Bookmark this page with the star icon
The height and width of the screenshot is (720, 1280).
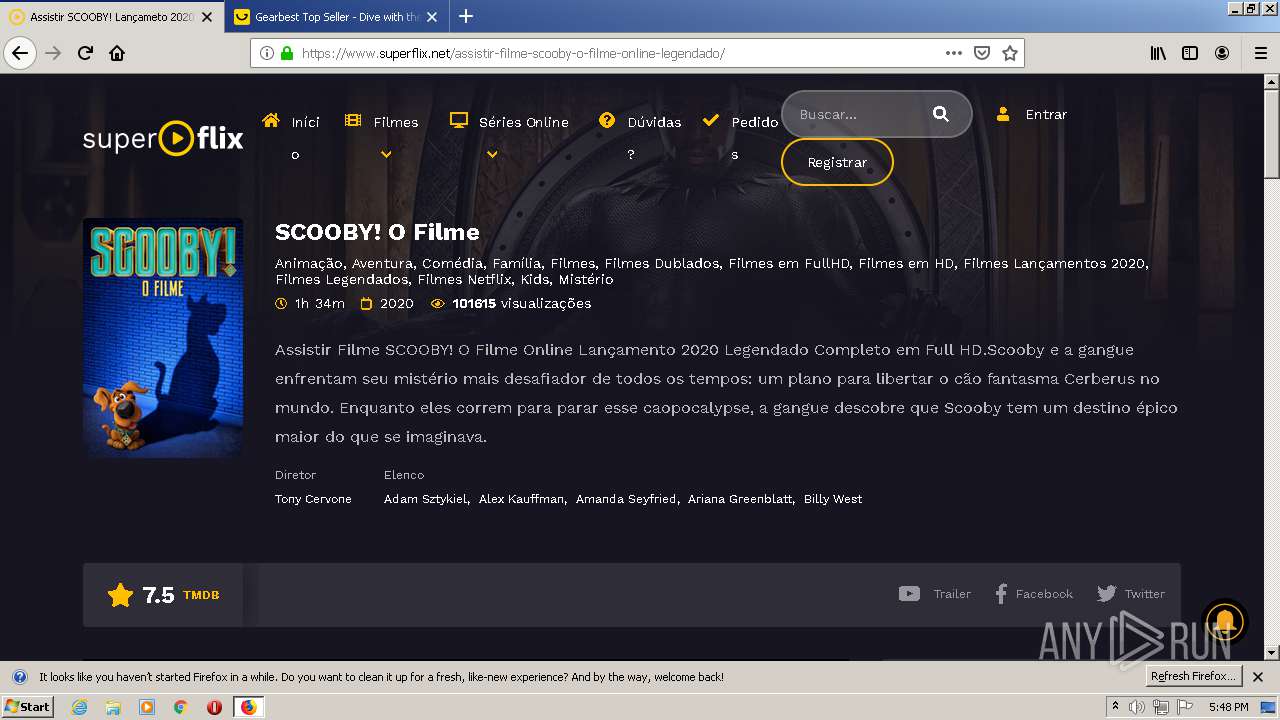(1010, 53)
